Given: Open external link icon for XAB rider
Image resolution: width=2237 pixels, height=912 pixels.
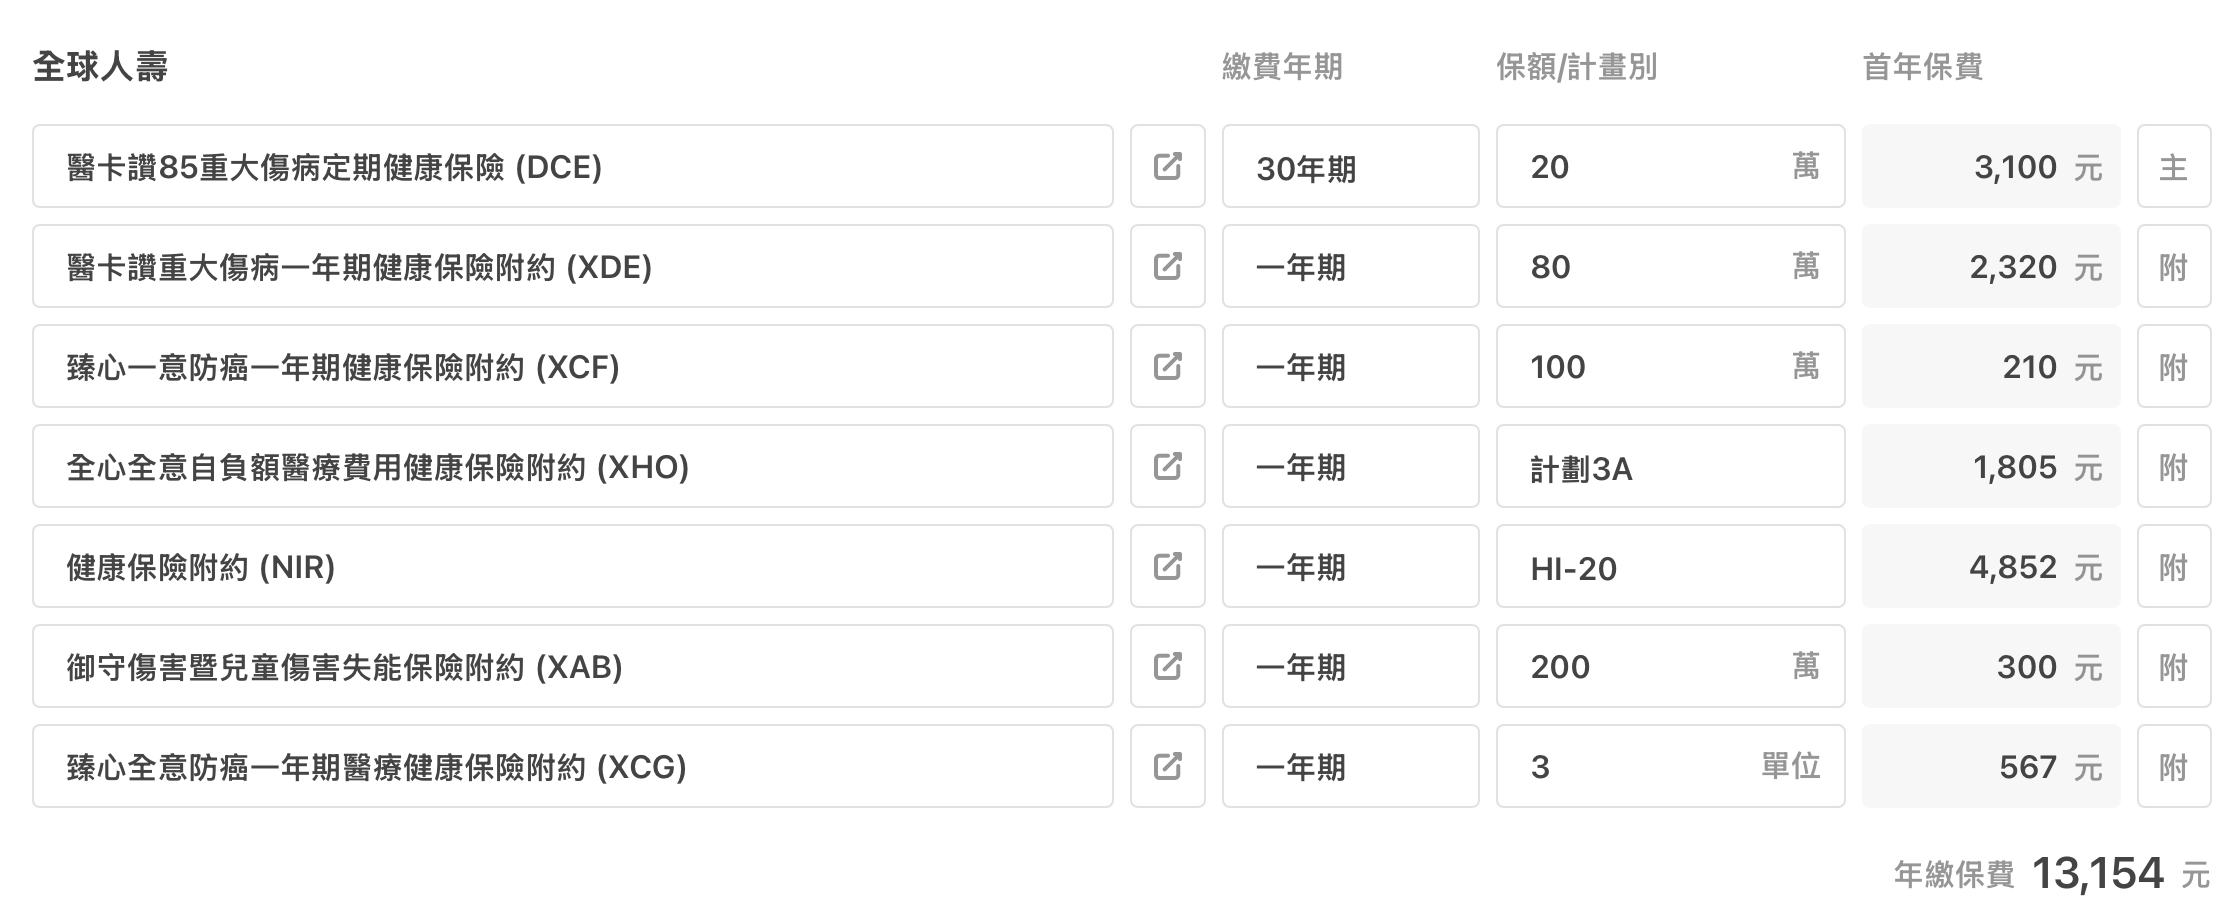Looking at the screenshot, I should [x=1167, y=666].
